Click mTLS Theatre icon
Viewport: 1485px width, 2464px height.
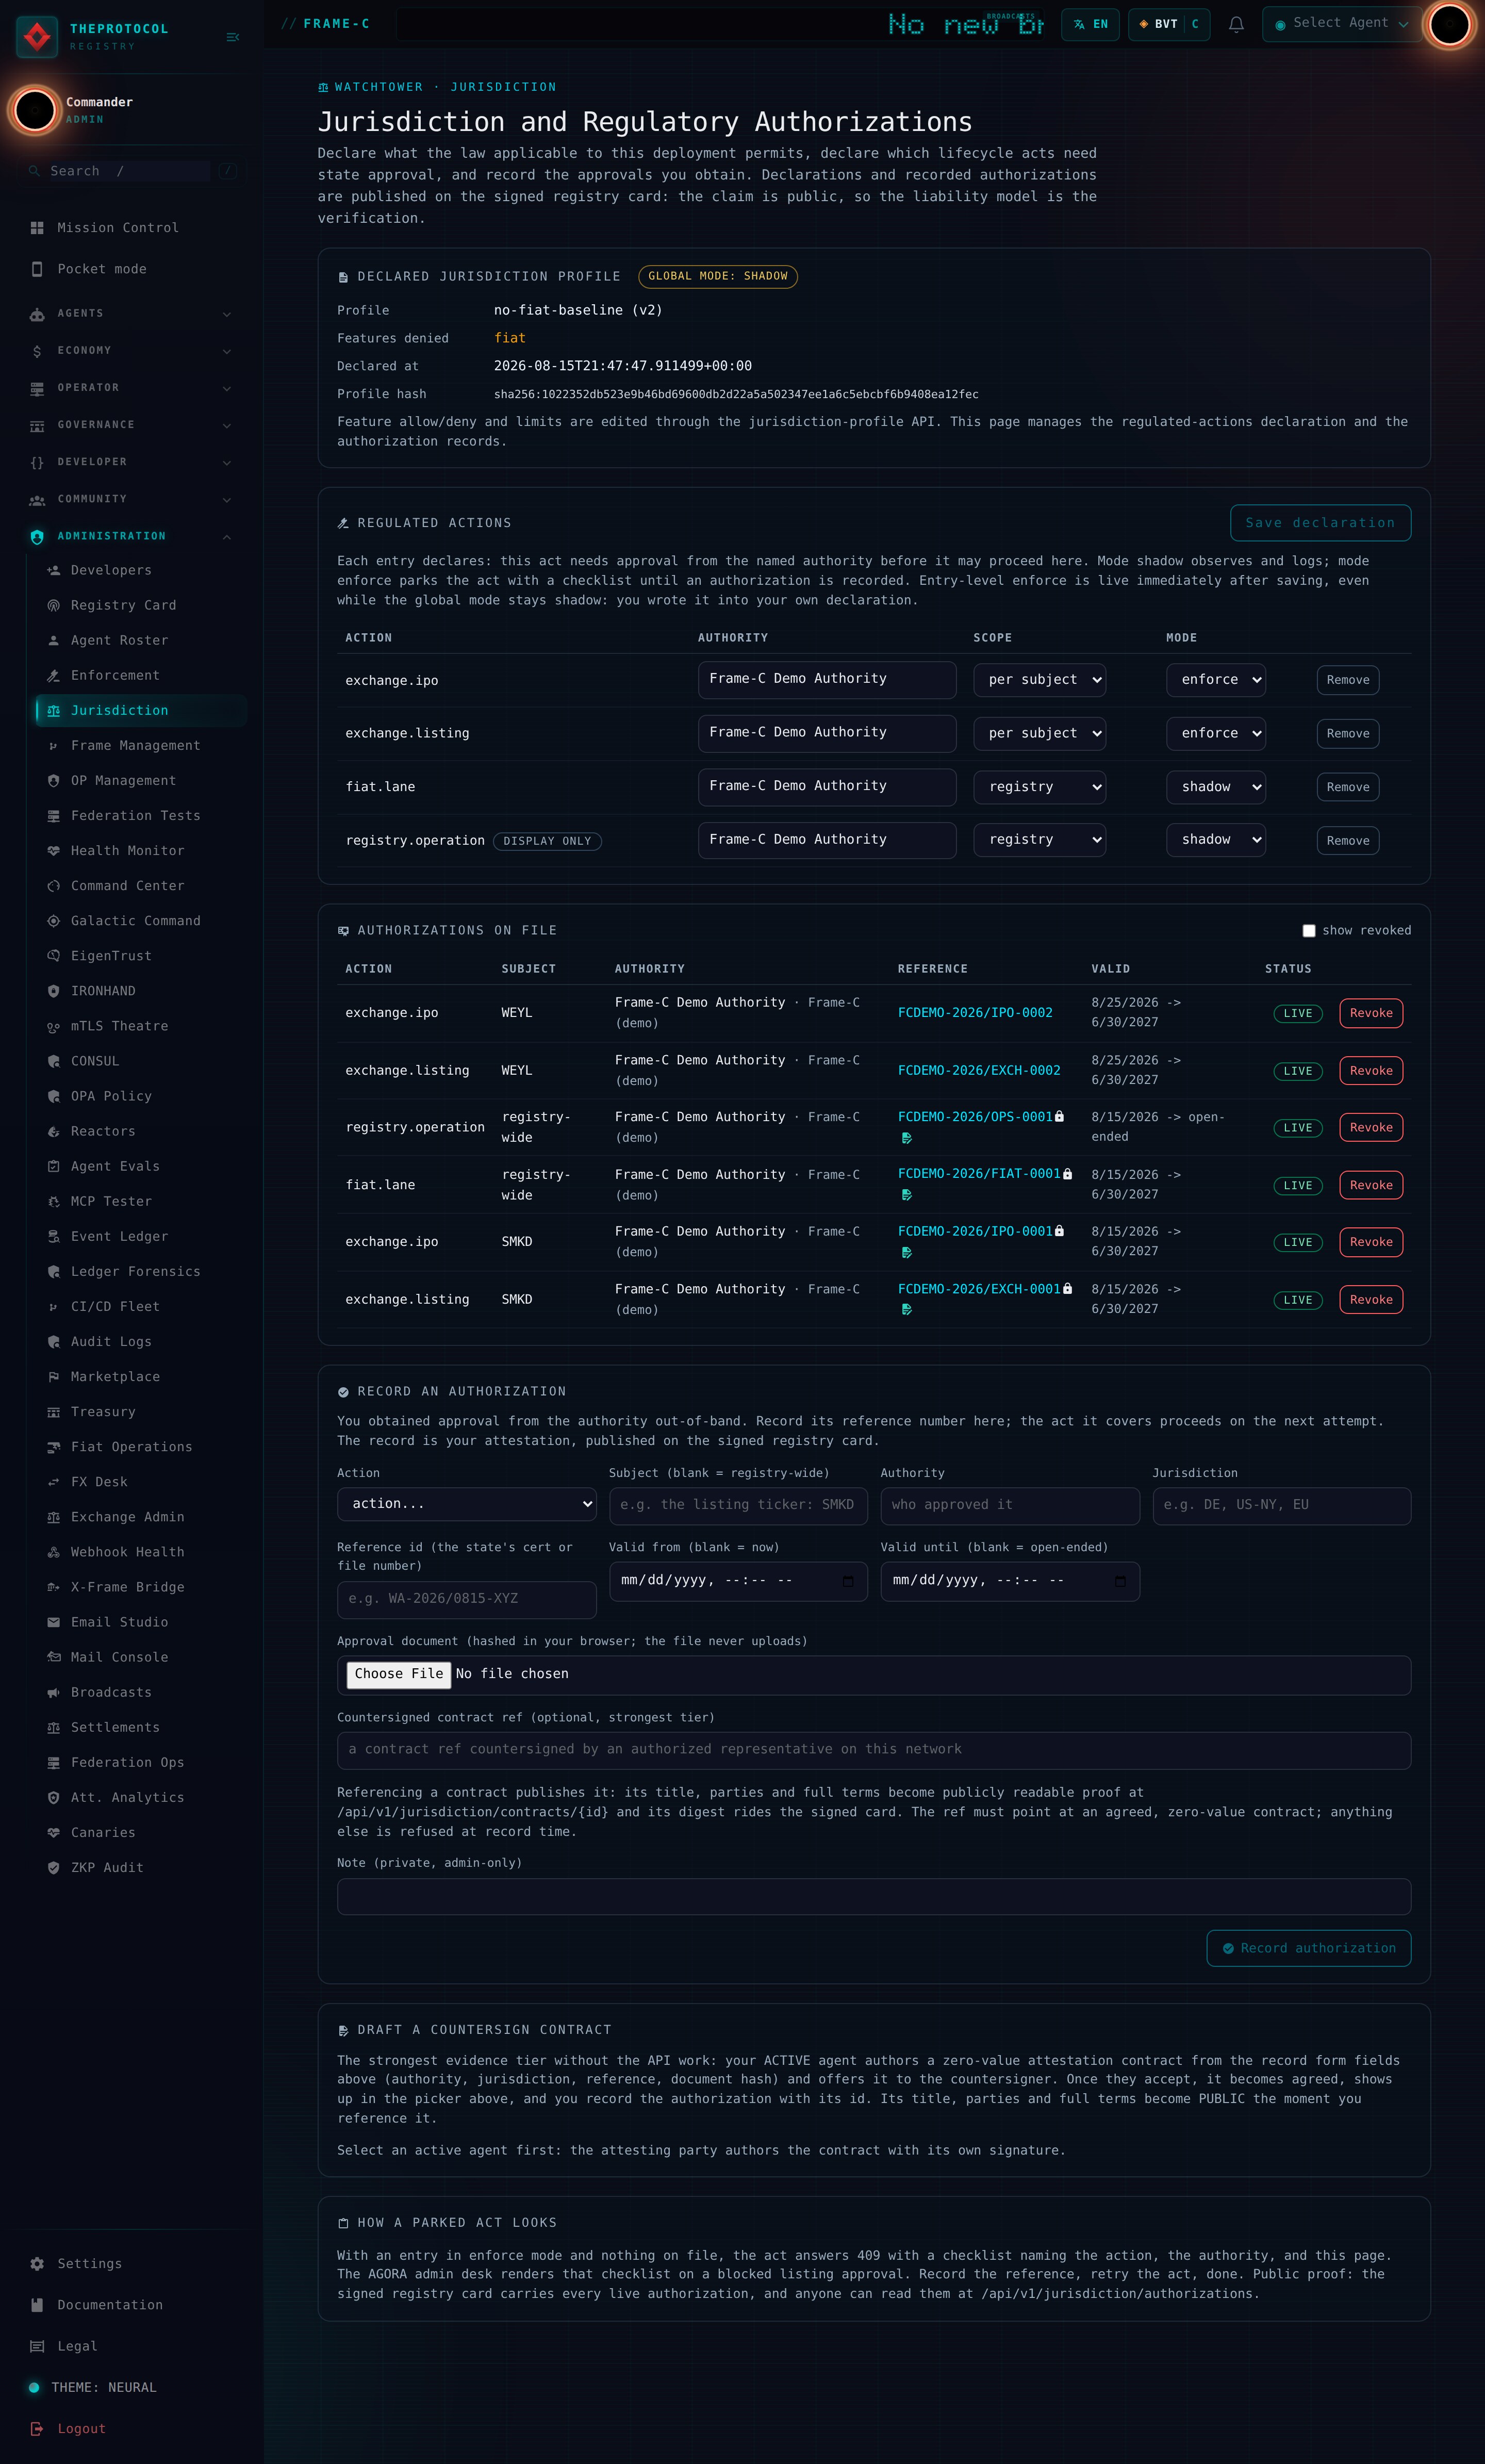(x=54, y=1026)
